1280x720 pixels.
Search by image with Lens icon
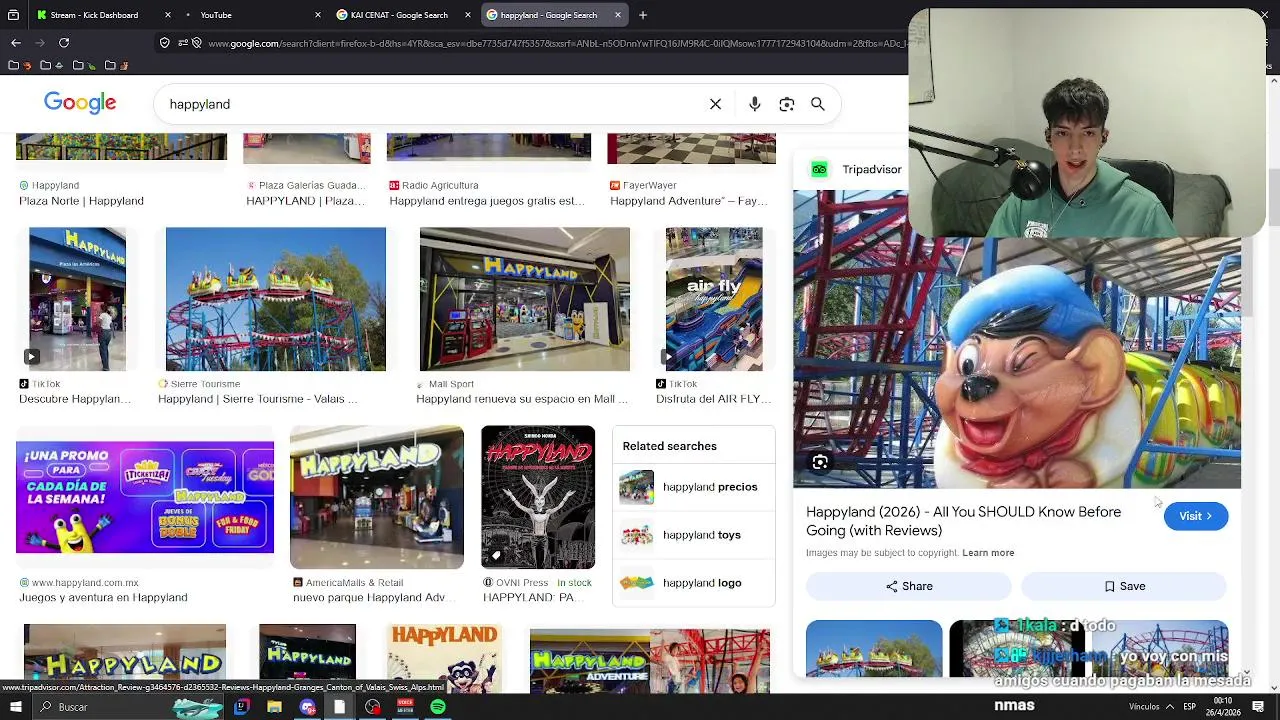click(x=787, y=104)
